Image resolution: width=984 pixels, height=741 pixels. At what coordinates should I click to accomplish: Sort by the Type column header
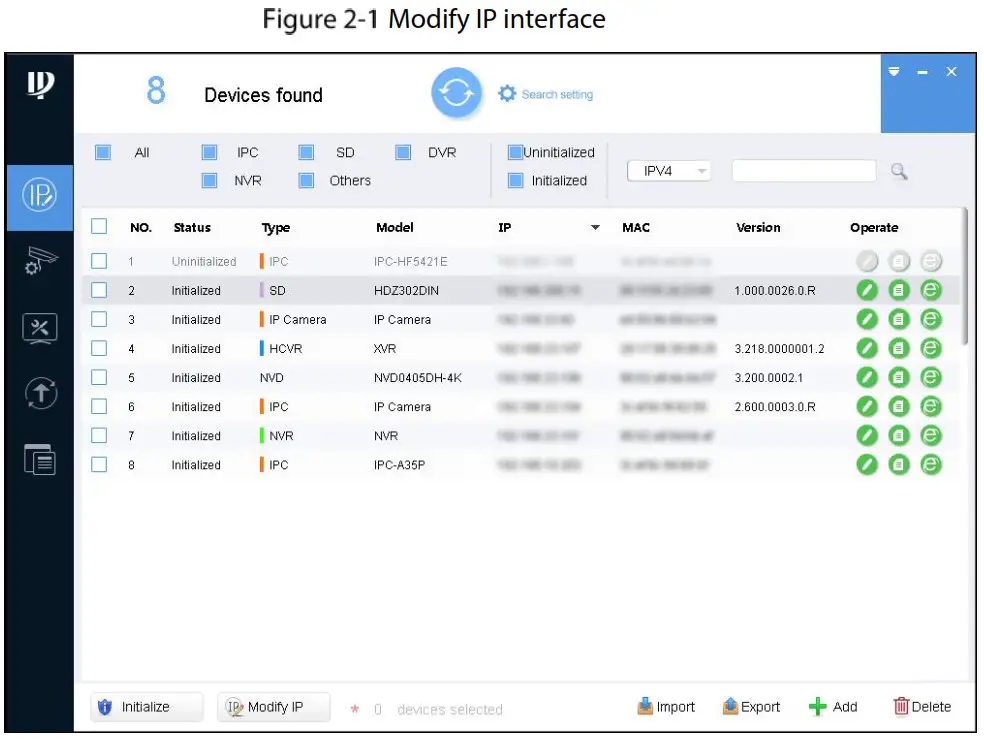click(x=275, y=228)
